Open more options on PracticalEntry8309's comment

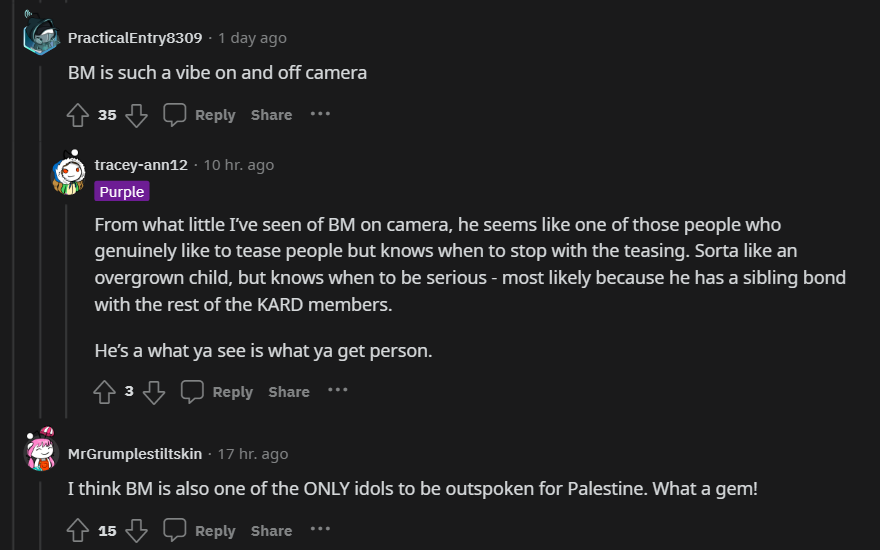320,114
